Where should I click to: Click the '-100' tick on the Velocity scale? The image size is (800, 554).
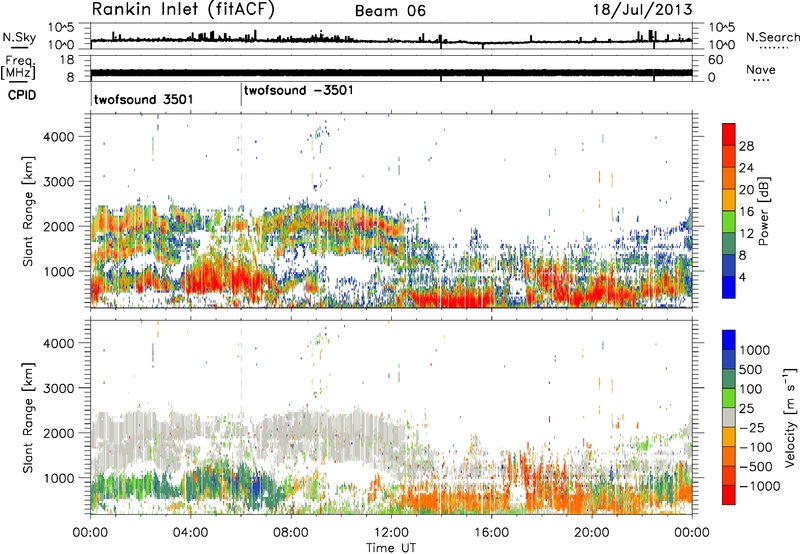point(756,447)
